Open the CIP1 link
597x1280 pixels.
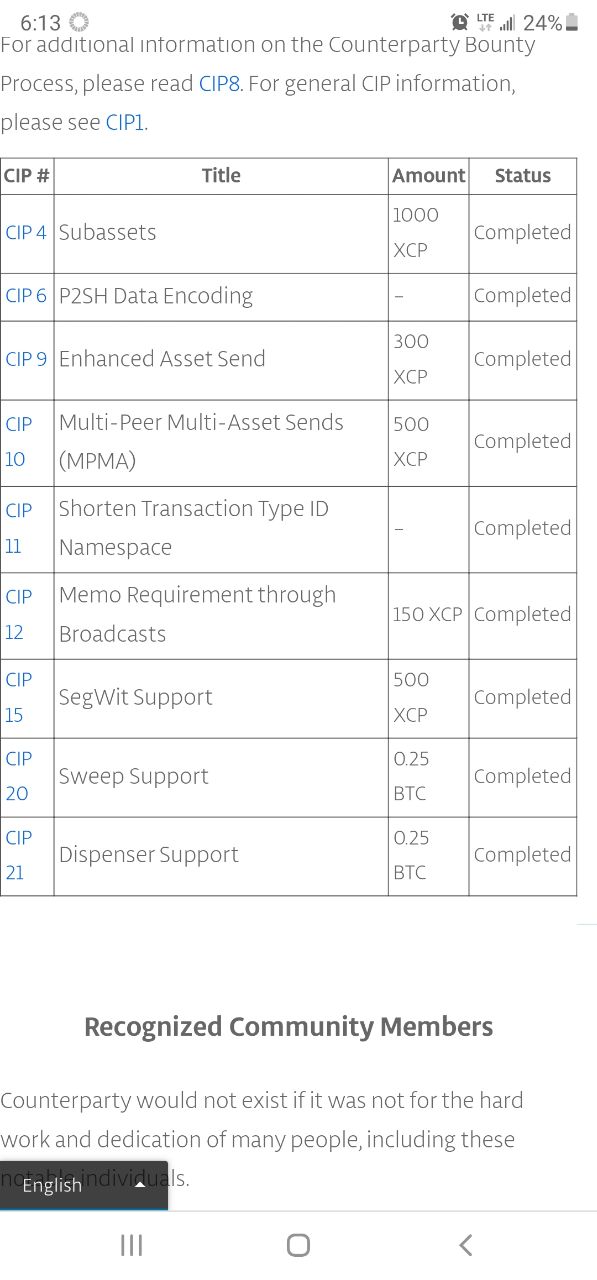click(126, 123)
